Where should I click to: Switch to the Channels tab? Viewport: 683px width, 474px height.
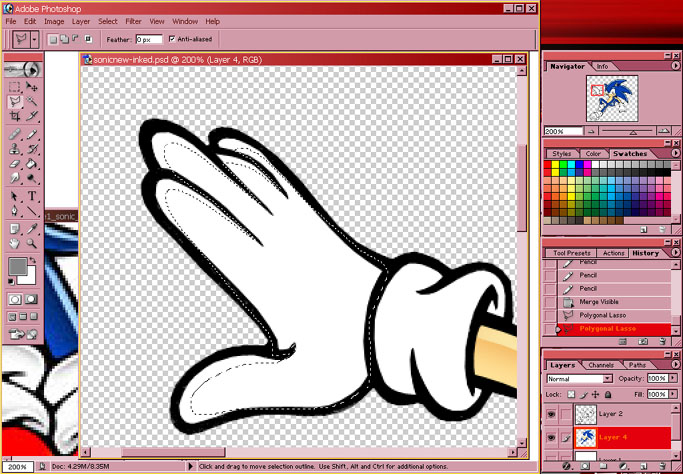point(601,365)
